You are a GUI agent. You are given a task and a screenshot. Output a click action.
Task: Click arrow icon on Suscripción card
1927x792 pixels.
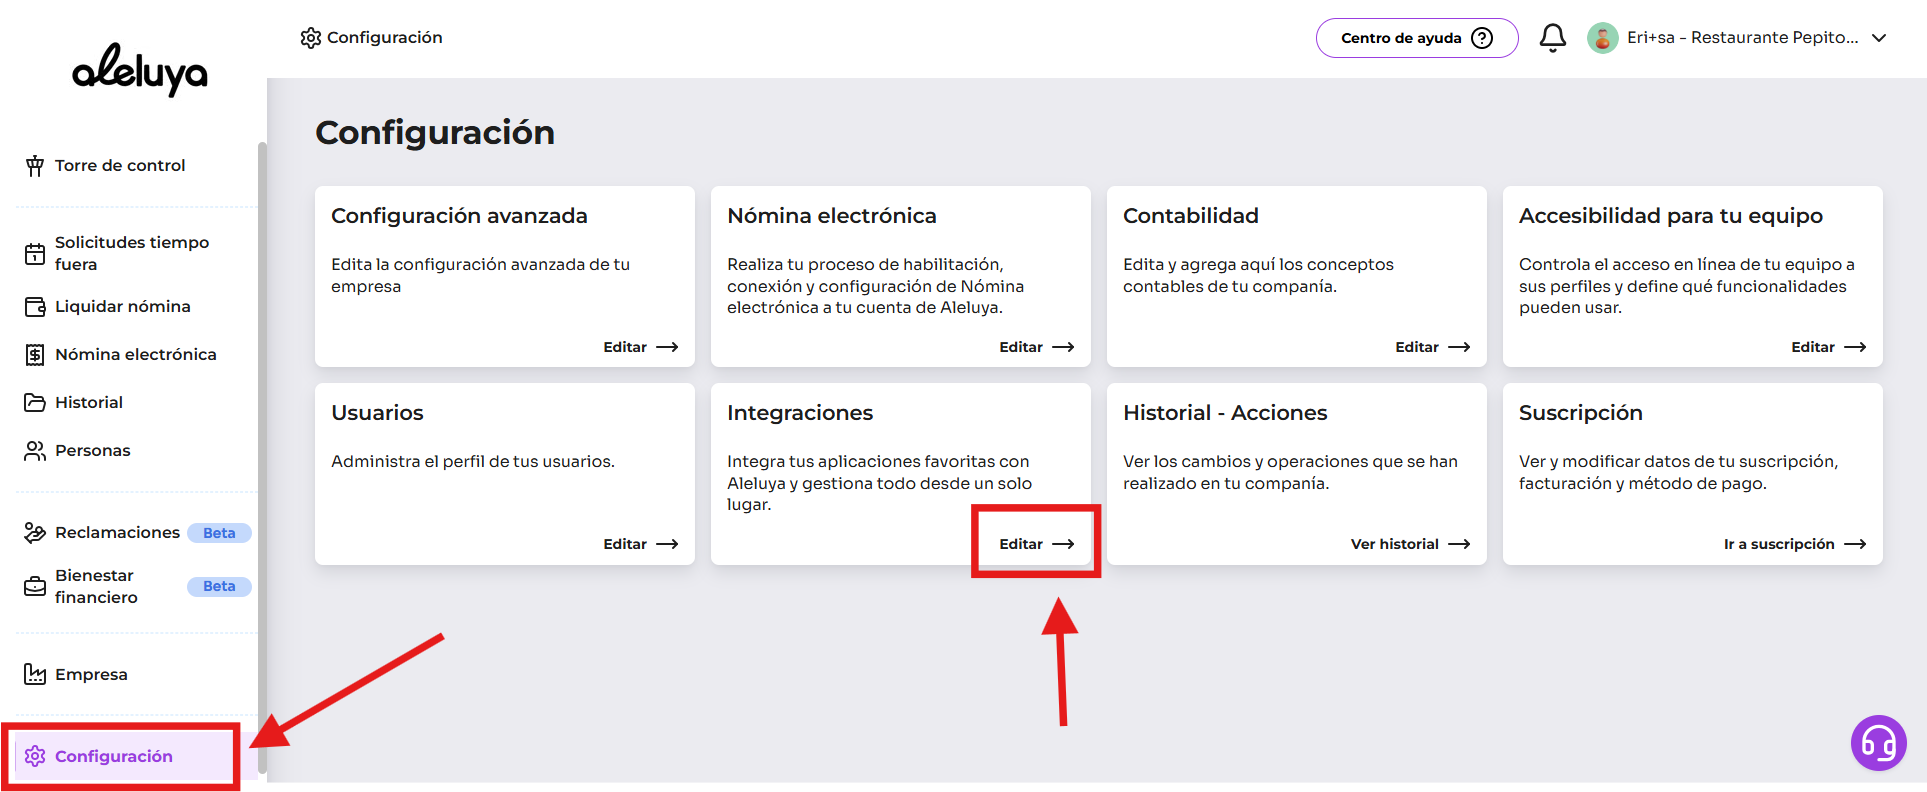tap(1855, 544)
